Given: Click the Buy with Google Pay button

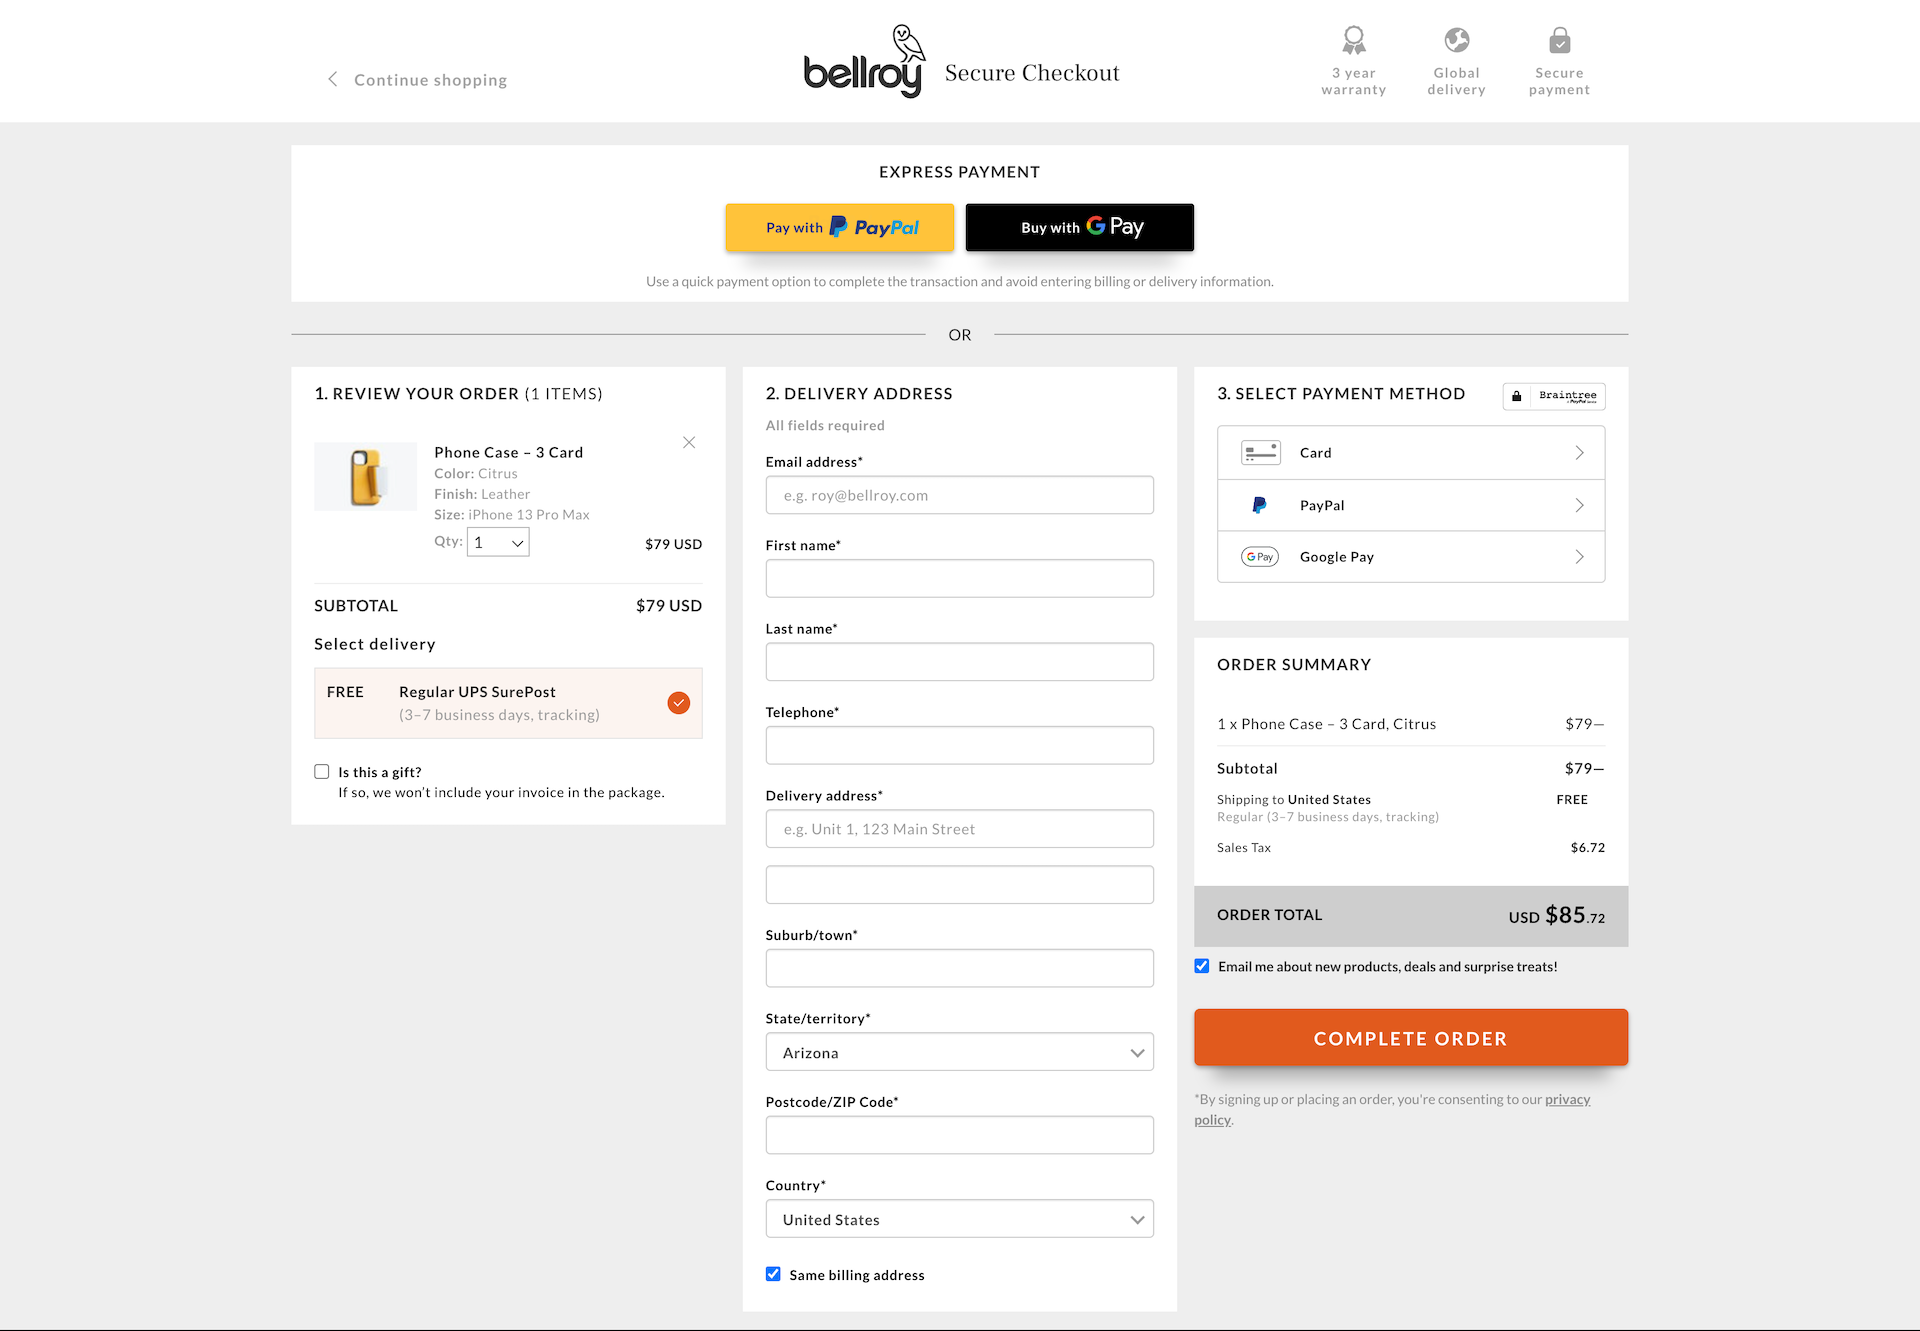Looking at the screenshot, I should [1079, 227].
